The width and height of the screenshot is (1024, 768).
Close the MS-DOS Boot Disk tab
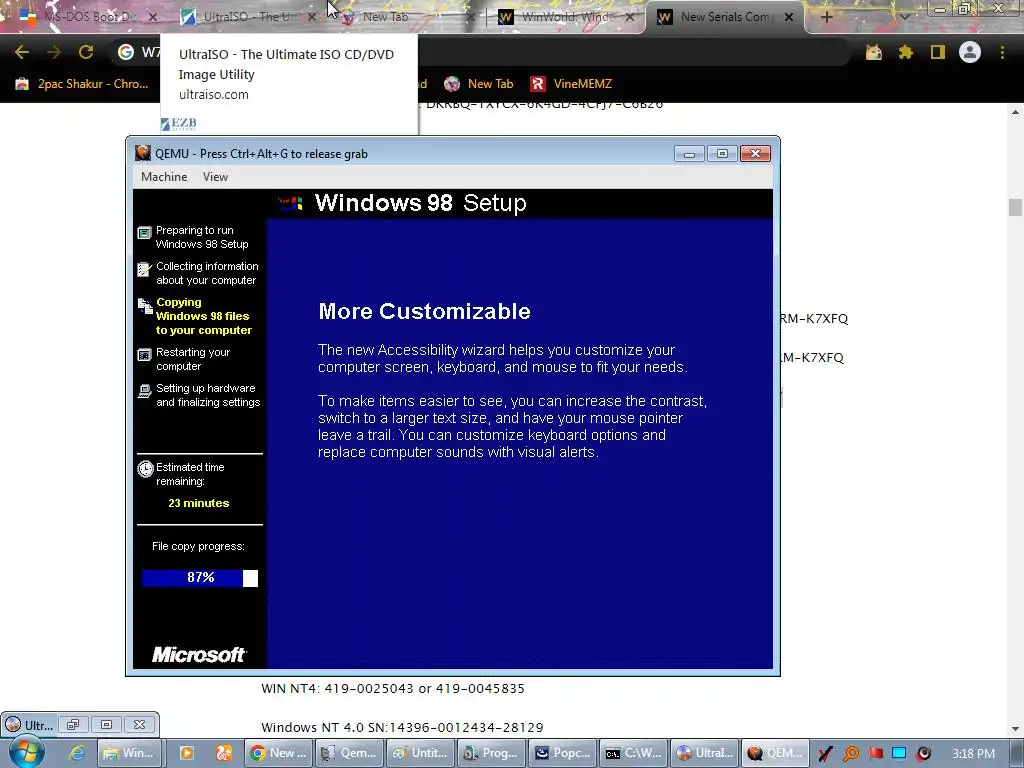click(153, 17)
